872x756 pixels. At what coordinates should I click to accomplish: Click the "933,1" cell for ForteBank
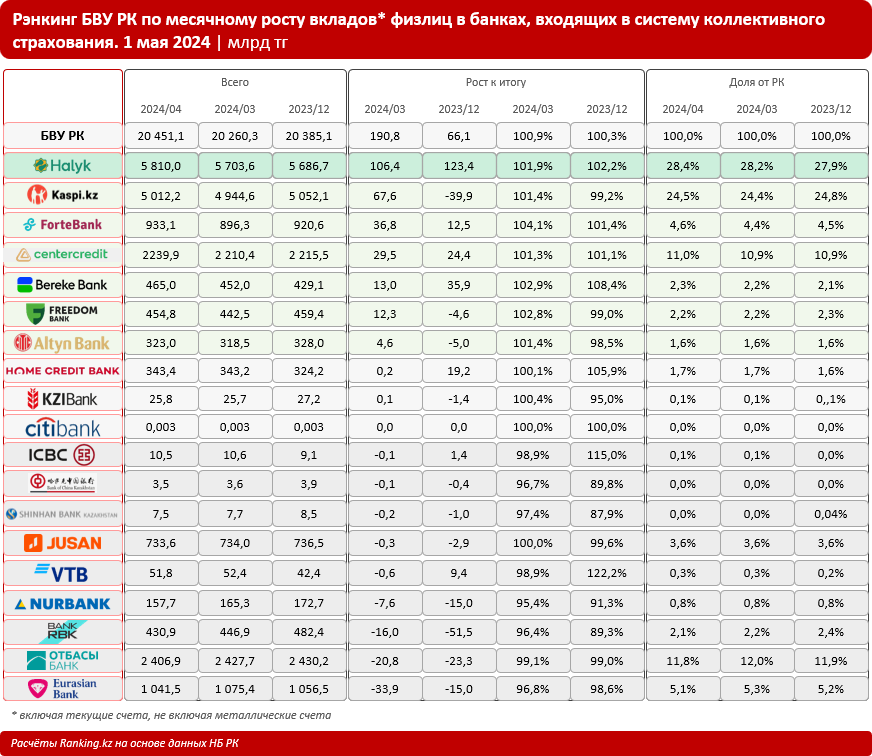click(x=161, y=225)
